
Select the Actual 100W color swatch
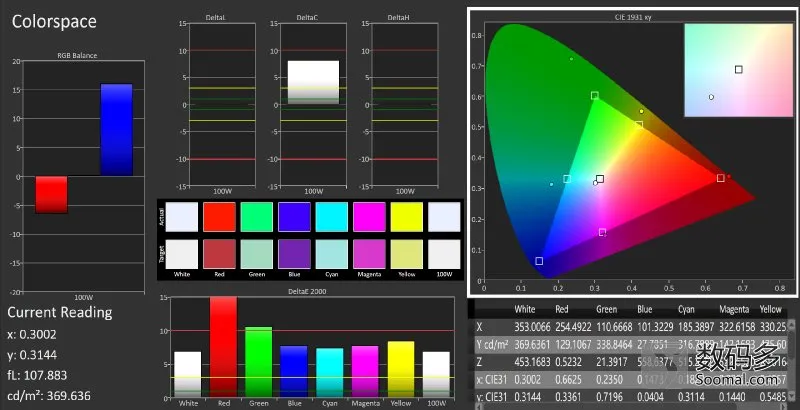(444, 217)
